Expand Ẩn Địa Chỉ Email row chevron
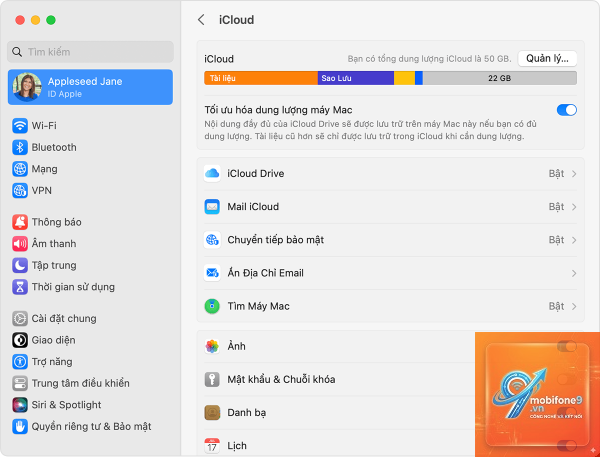This screenshot has width=600, height=457. (574, 273)
